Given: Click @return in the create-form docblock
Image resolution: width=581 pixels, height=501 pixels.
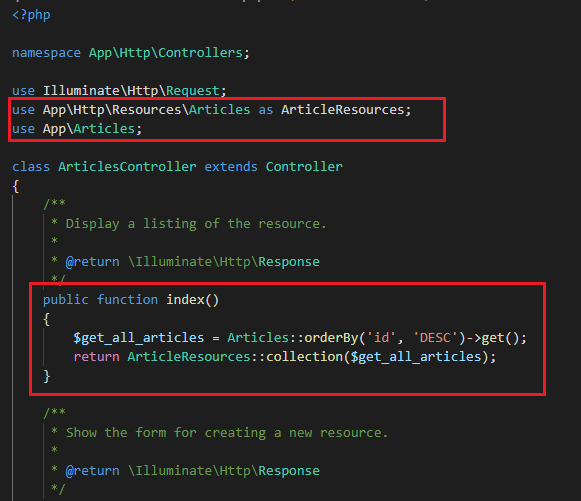Looking at the screenshot, I should click(93, 471).
